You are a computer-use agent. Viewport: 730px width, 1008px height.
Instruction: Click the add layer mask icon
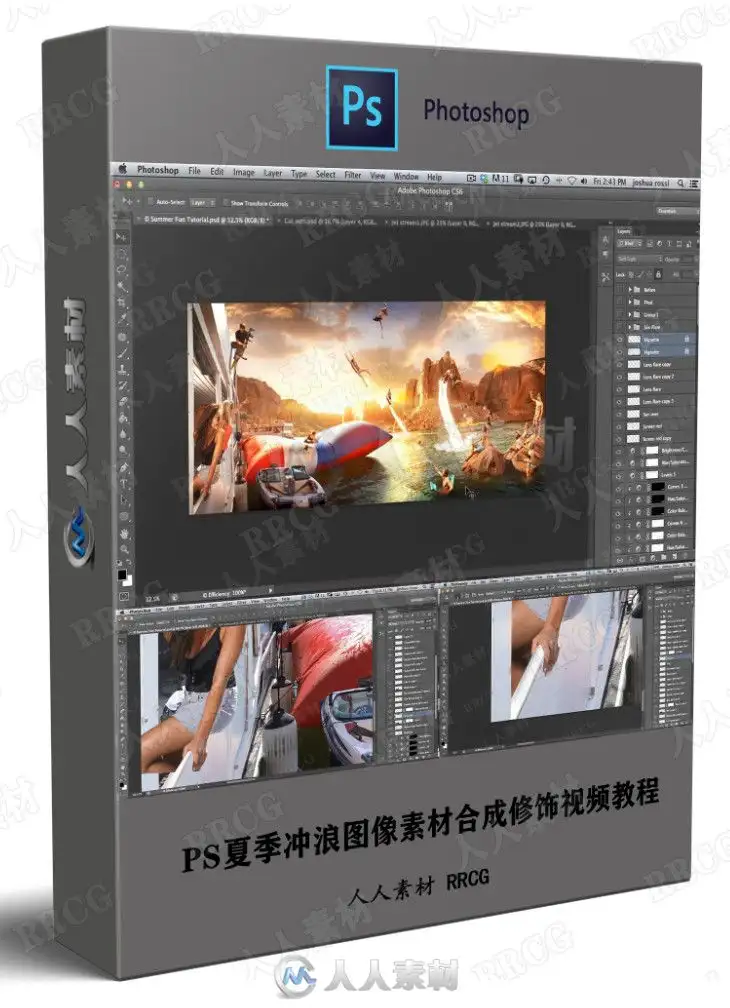(642, 561)
